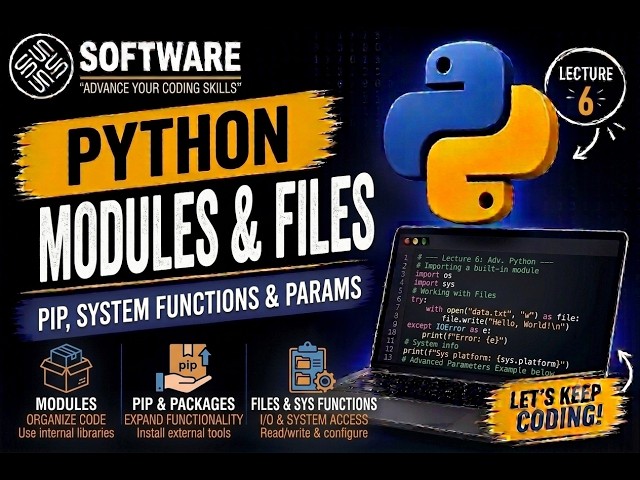Screen dimensions: 640x480
Task: Click the "import sys" code line
Action: tap(434, 283)
